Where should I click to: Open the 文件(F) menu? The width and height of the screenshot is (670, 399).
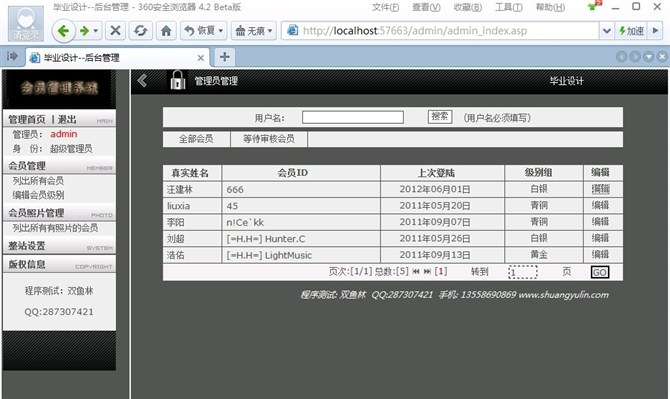point(385,7)
